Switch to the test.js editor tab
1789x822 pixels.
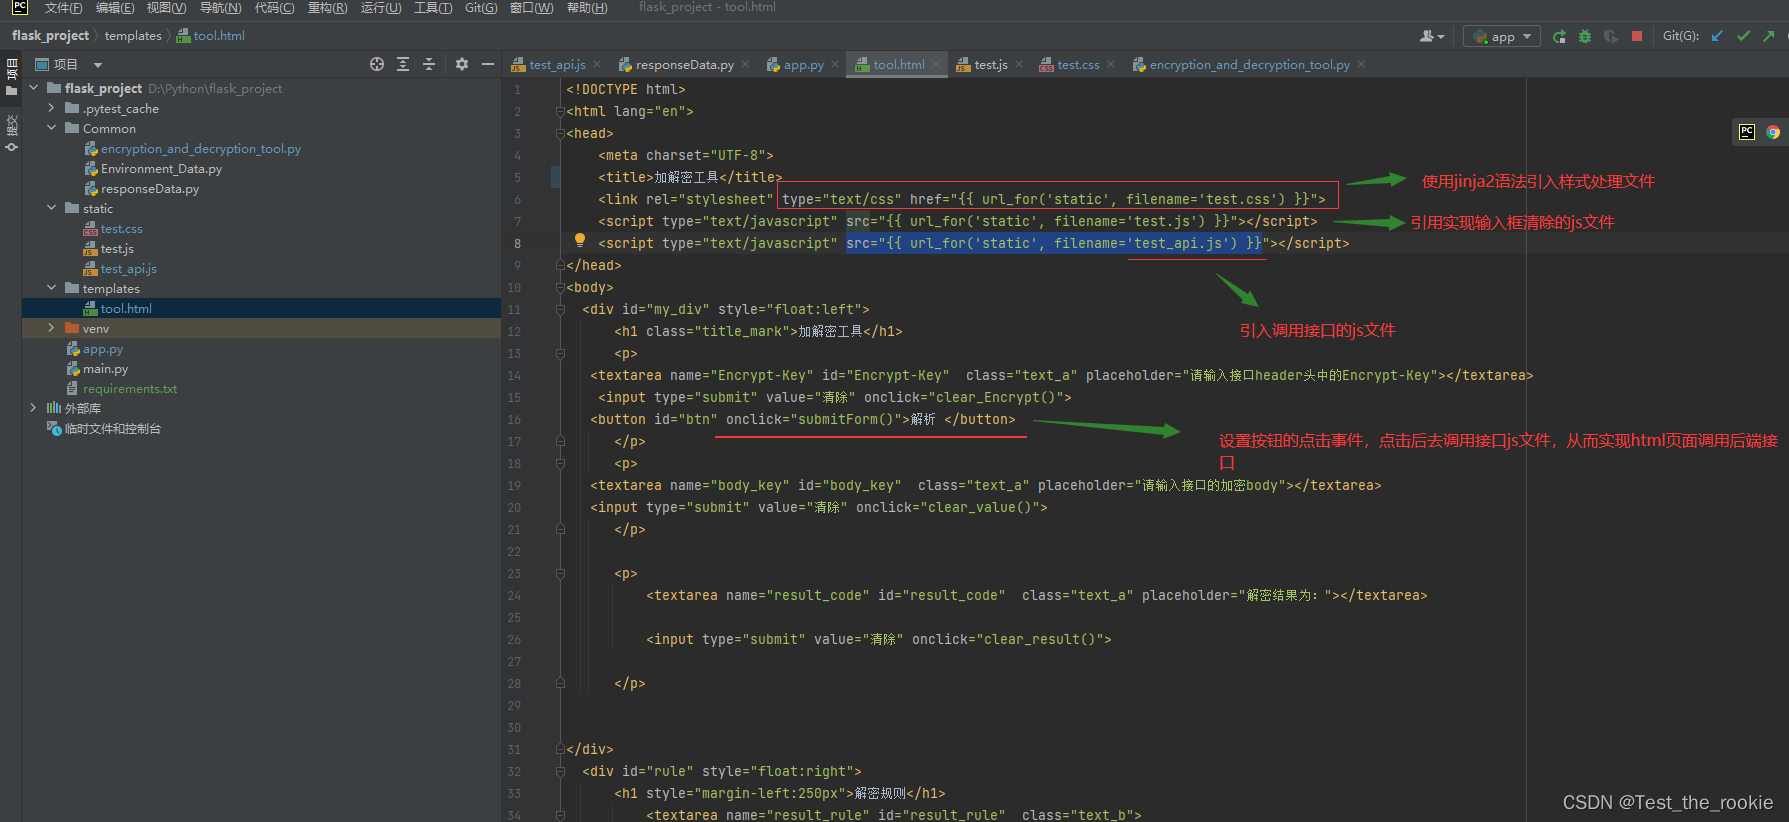[991, 65]
